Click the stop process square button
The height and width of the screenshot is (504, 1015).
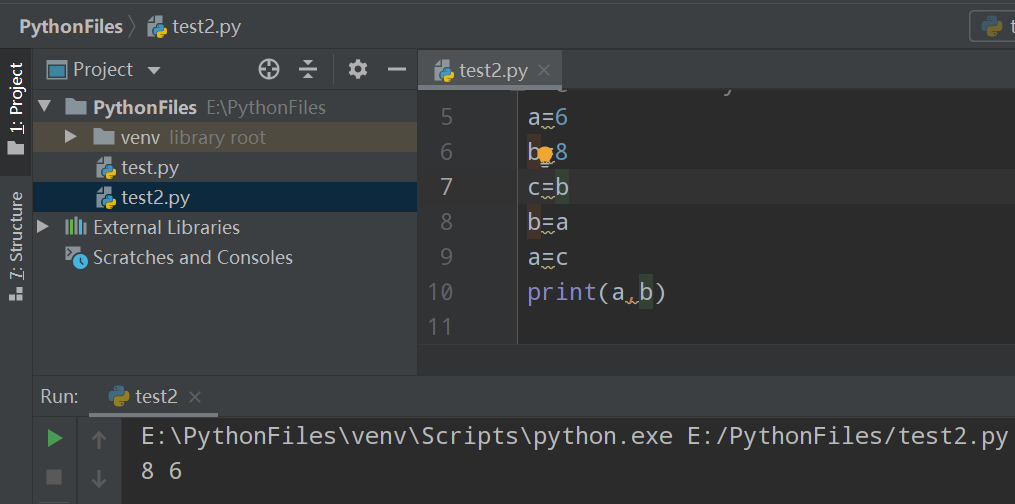click(x=54, y=477)
